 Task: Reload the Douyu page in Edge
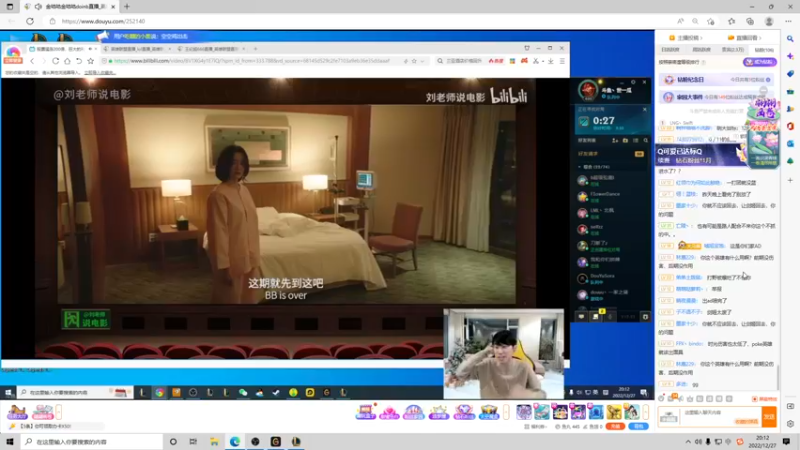(30, 21)
